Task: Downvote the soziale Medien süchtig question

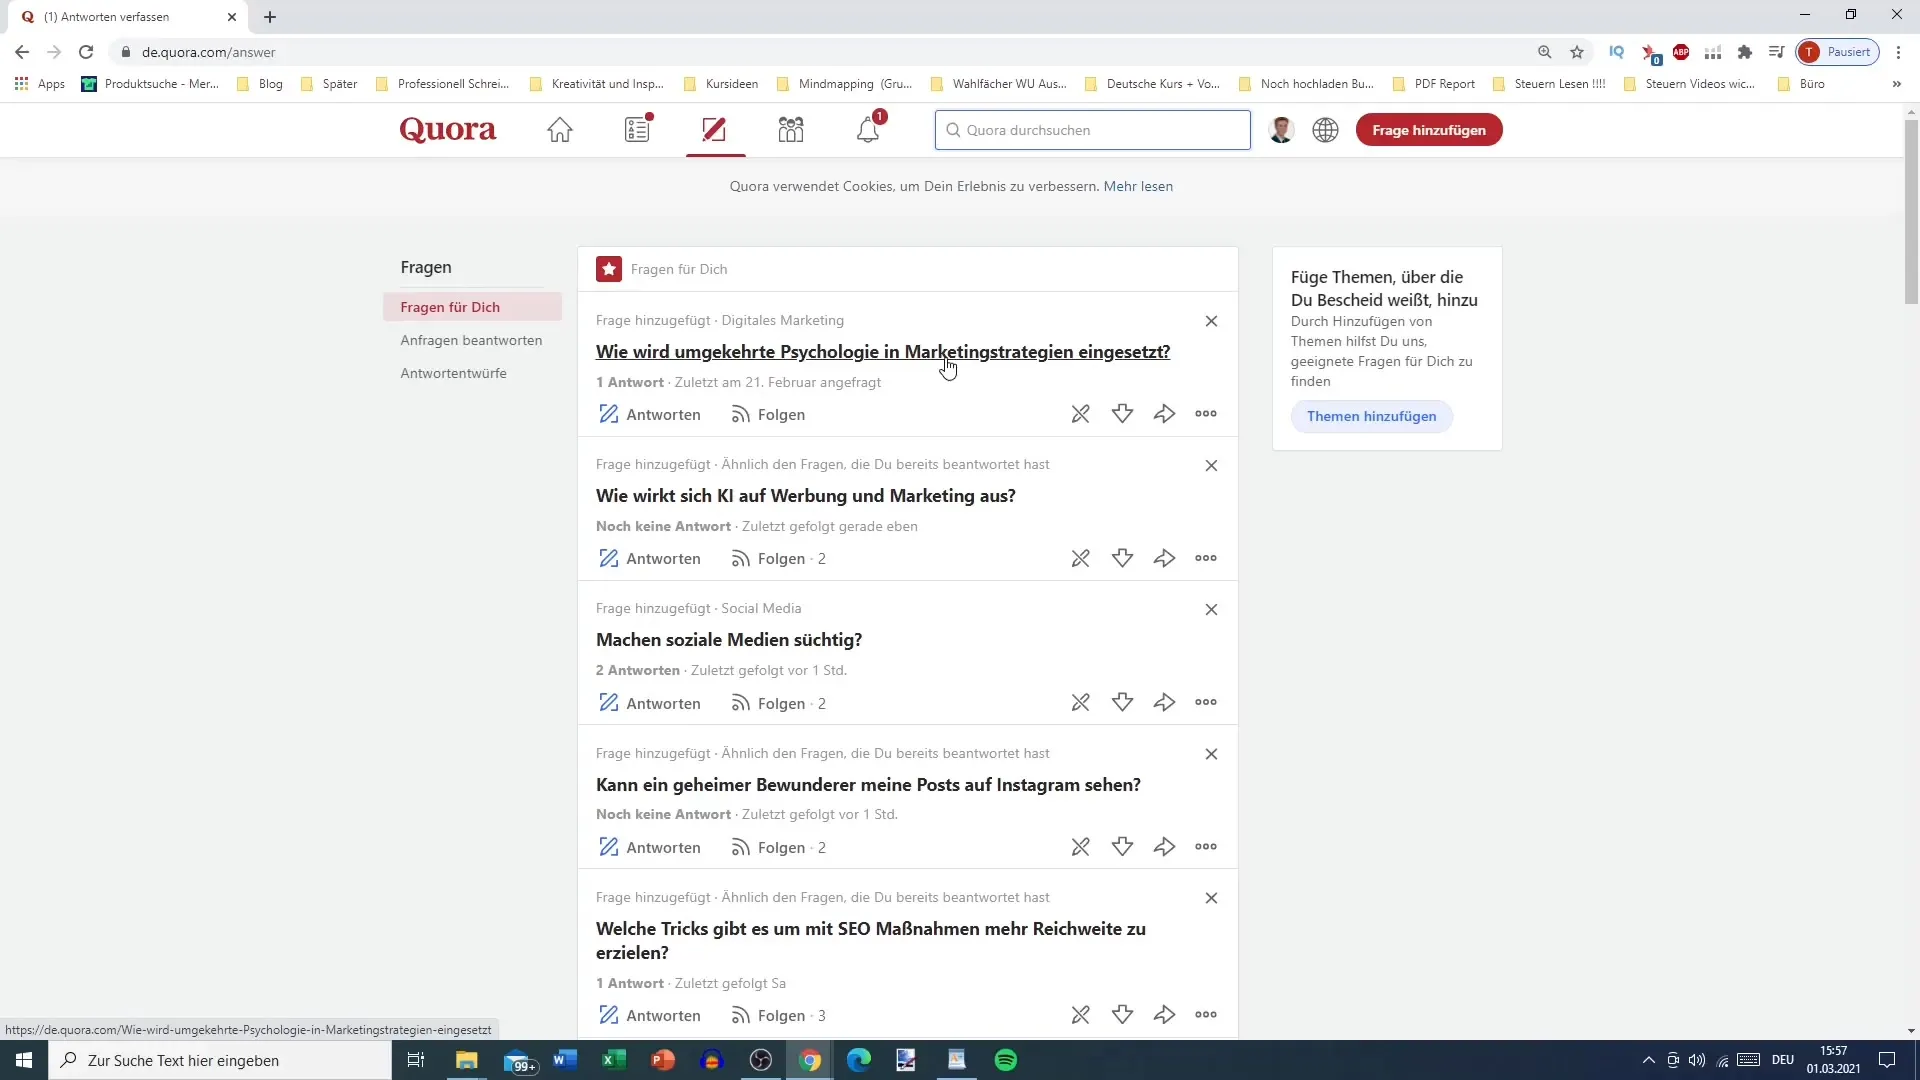Action: [x=1123, y=702]
